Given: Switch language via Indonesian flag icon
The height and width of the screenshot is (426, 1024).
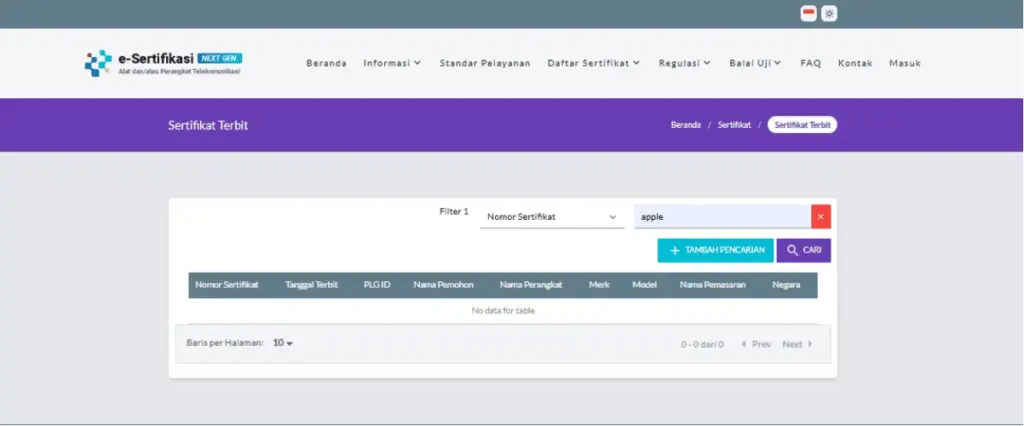Looking at the screenshot, I should [808, 14].
